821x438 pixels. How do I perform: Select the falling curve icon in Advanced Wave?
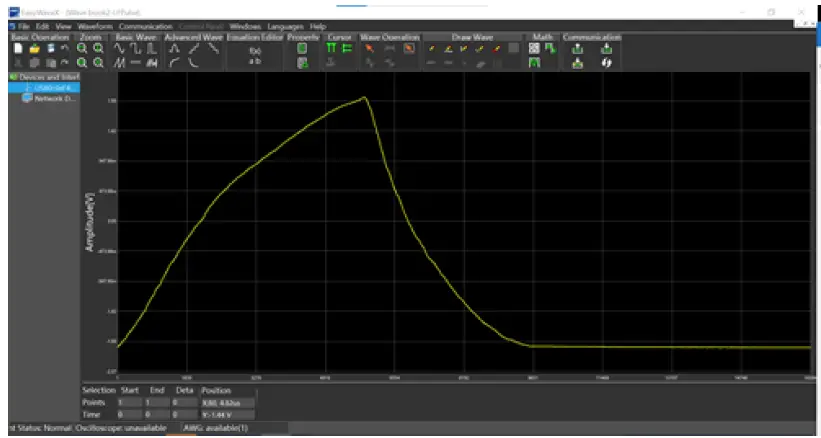(x=194, y=63)
